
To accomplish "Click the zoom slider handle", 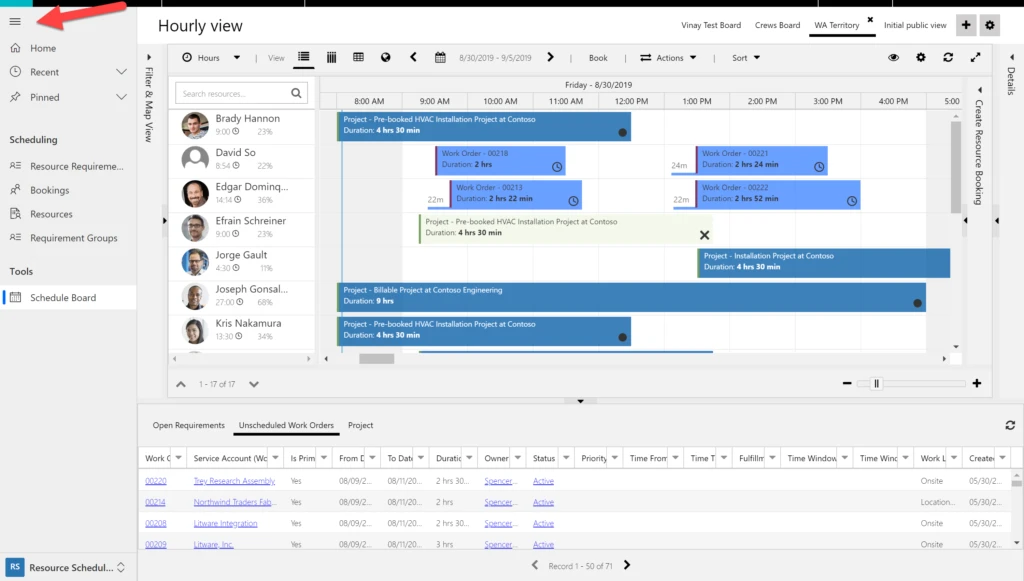I will [877, 383].
